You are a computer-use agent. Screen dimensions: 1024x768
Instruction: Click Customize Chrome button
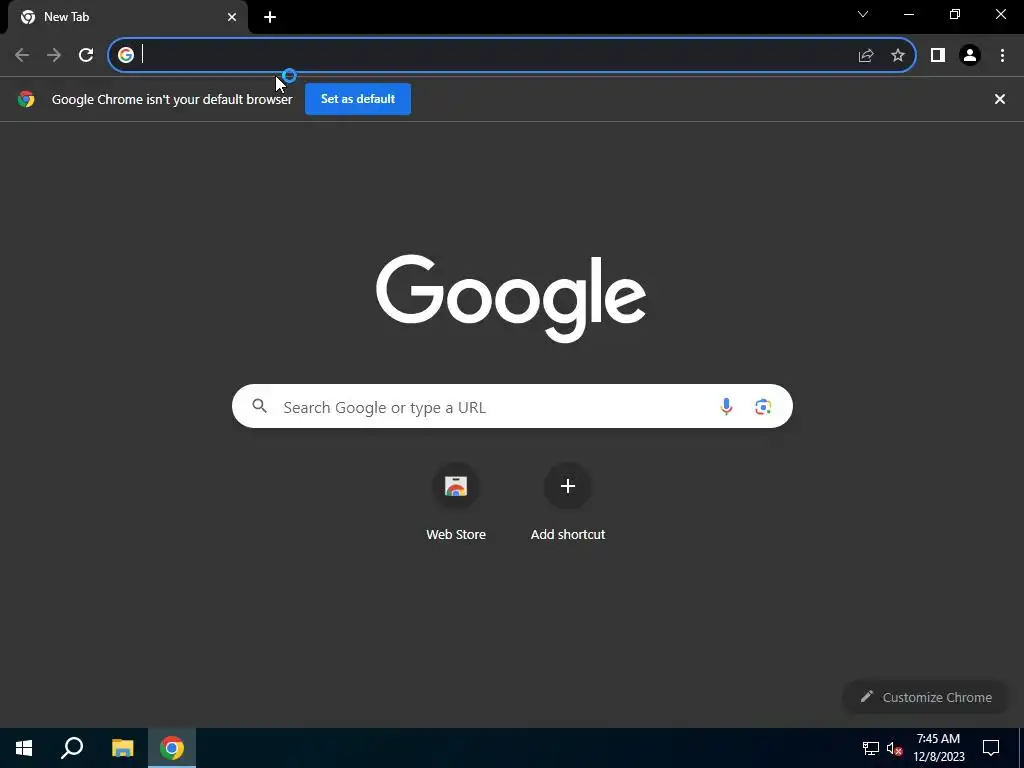tap(925, 697)
